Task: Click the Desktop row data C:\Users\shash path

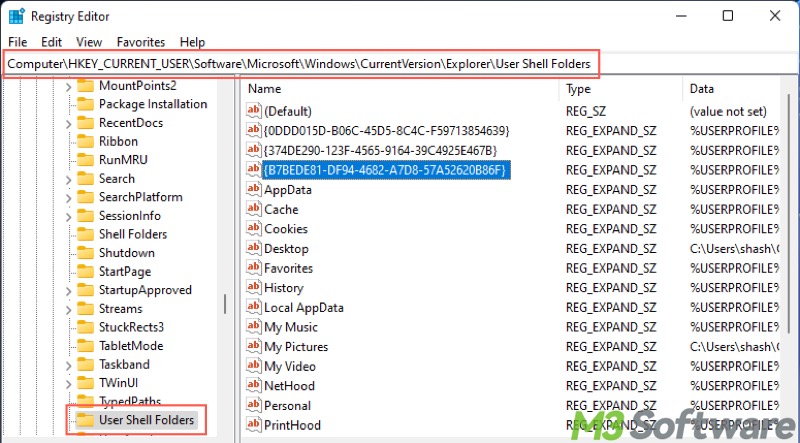Action: click(x=734, y=249)
